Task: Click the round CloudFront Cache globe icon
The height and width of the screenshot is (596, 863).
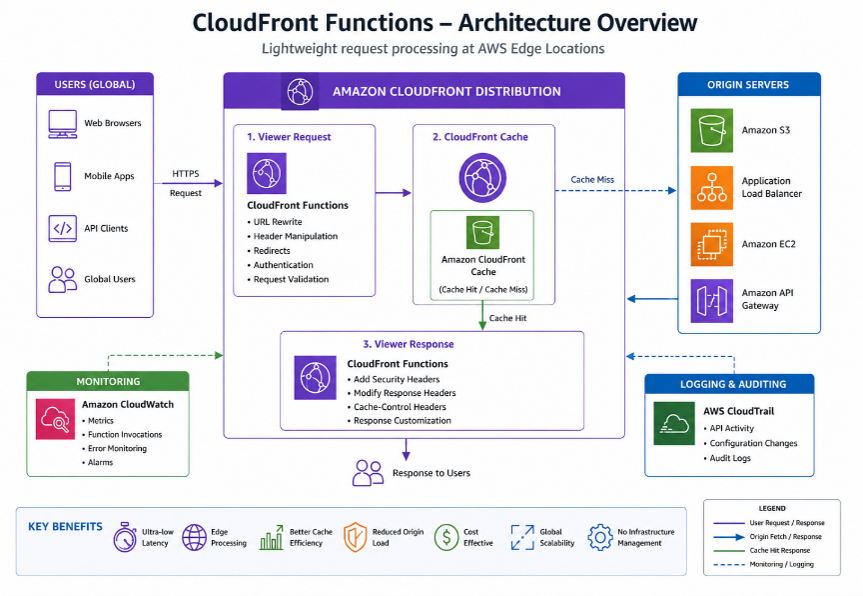Action: click(482, 178)
